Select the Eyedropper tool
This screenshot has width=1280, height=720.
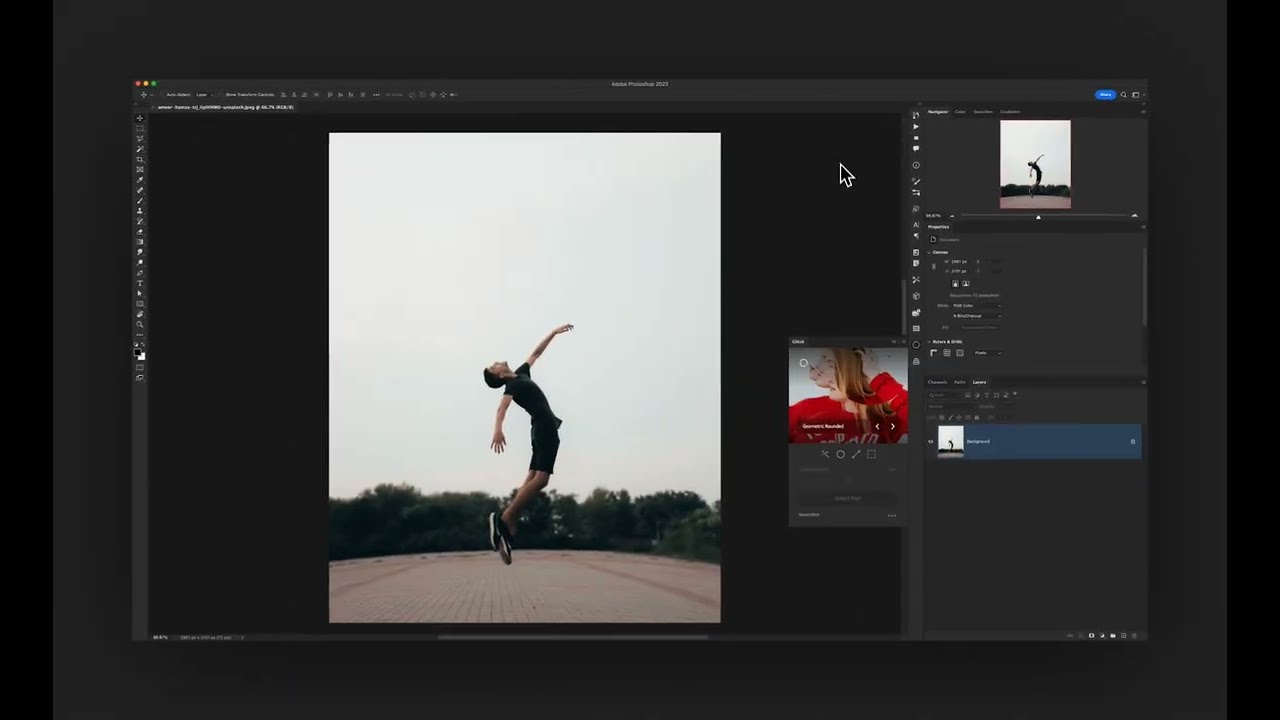[x=139, y=180]
